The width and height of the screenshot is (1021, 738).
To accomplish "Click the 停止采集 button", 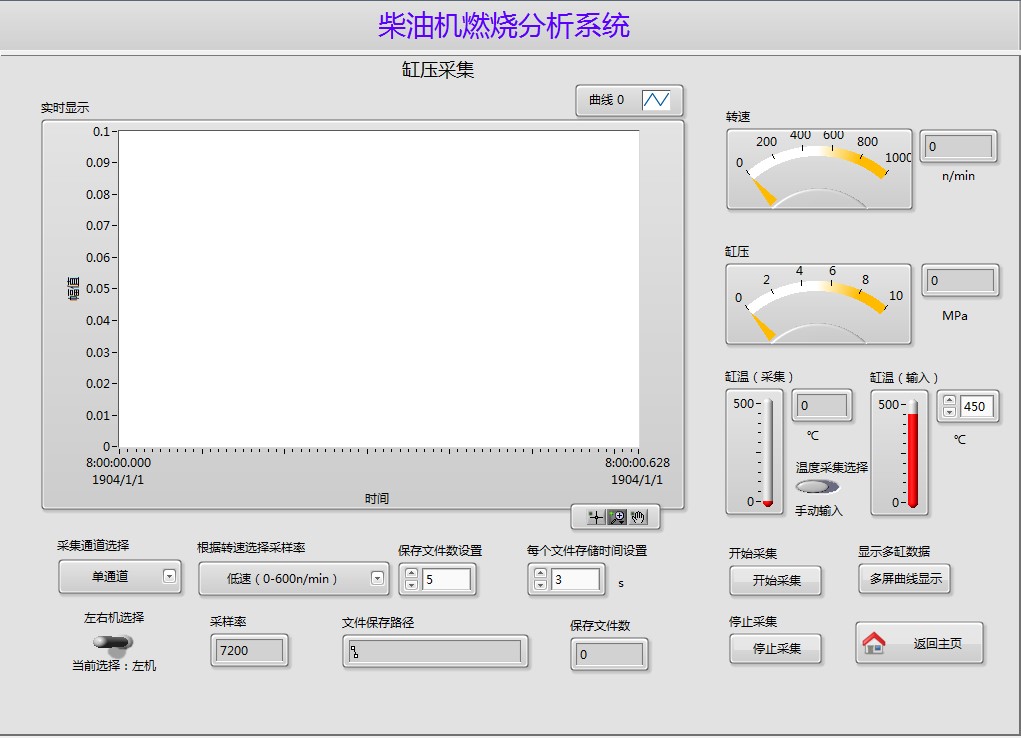I will pos(776,648).
